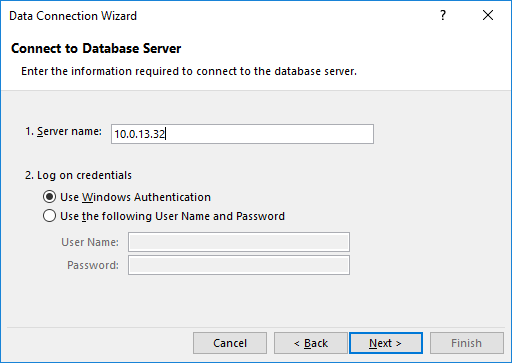This screenshot has height=363, width=512.
Task: Choose Use the following User Name and Password
Action: pos(49,216)
